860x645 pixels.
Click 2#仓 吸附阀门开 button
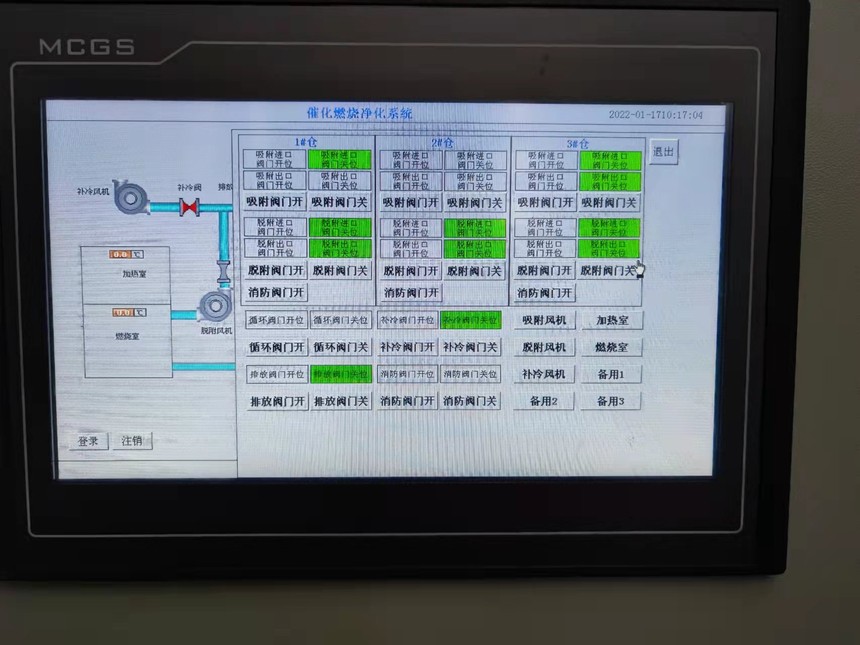point(410,203)
